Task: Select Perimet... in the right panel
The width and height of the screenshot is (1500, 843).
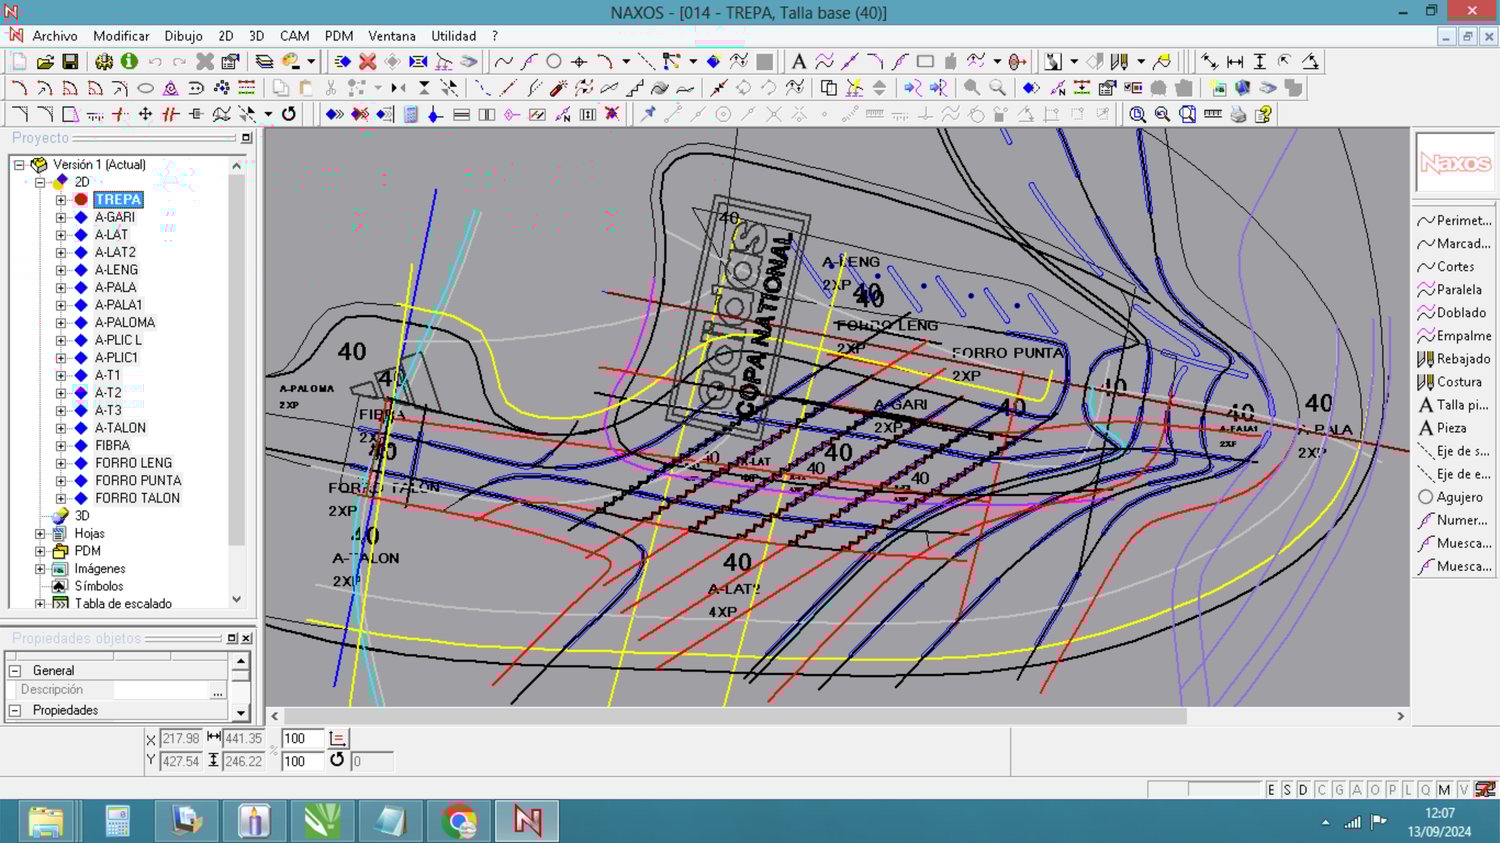Action: coord(1455,221)
